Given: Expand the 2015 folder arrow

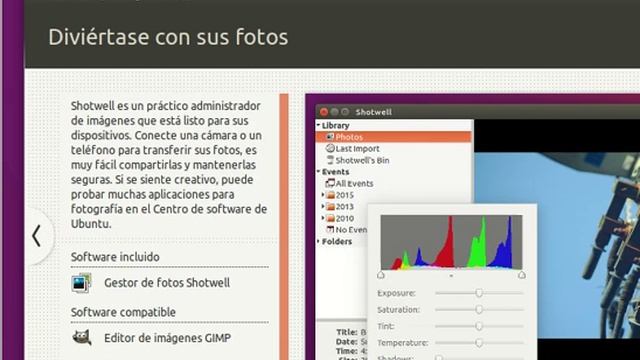Looking at the screenshot, I should [x=323, y=195].
